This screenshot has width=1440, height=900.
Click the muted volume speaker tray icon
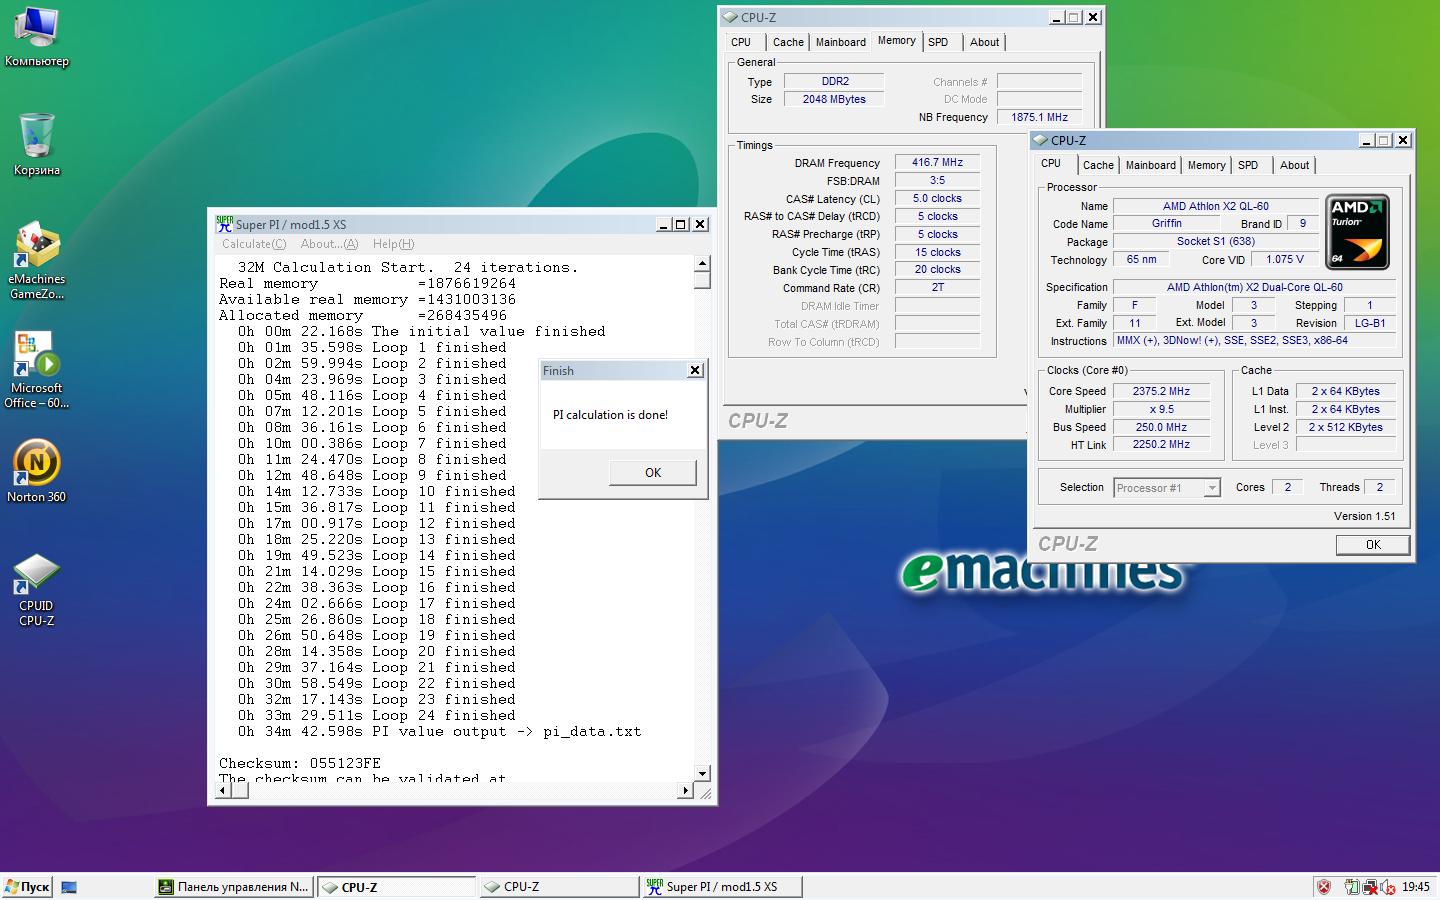click(x=1388, y=887)
